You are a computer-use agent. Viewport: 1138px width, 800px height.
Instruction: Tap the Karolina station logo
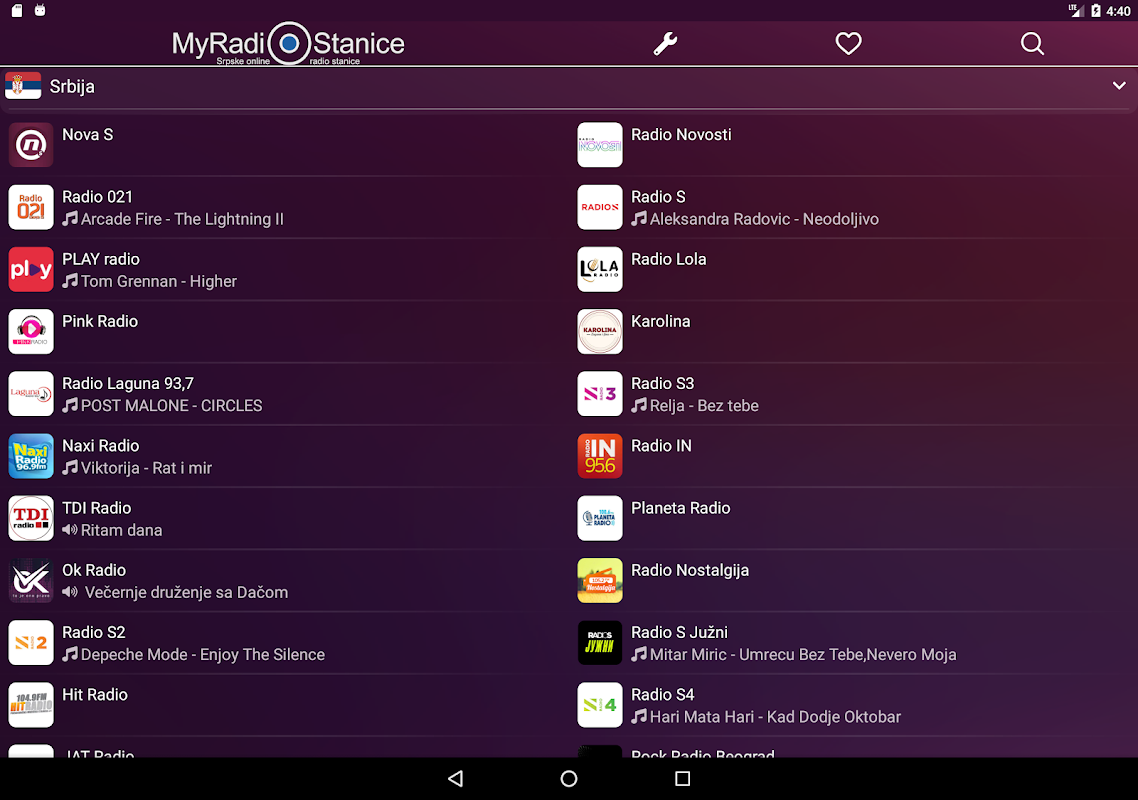pyautogui.click(x=600, y=331)
